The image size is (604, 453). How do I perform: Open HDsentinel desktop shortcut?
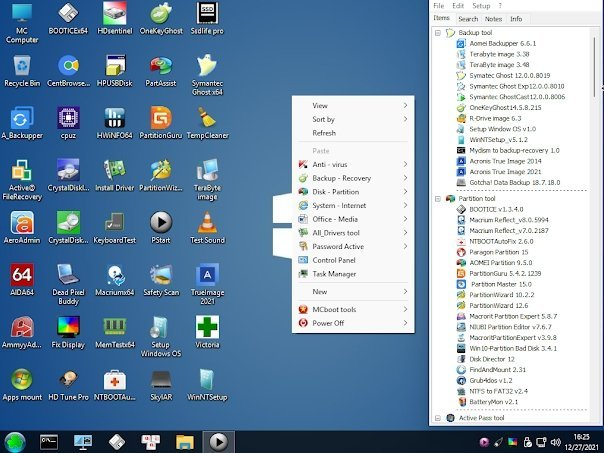pos(114,18)
